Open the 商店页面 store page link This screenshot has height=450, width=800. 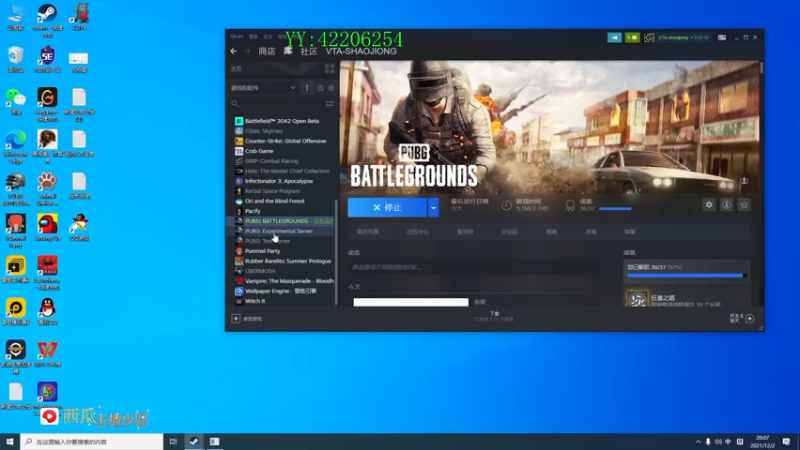click(x=368, y=232)
